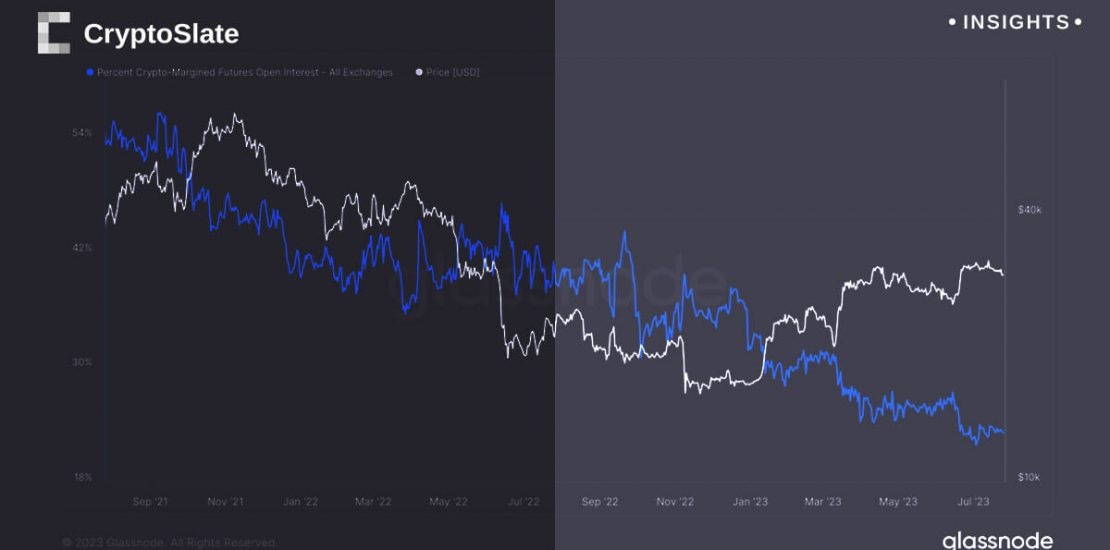Click the 30% y-axis label
Image resolution: width=1110 pixels, height=550 pixels.
click(83, 362)
